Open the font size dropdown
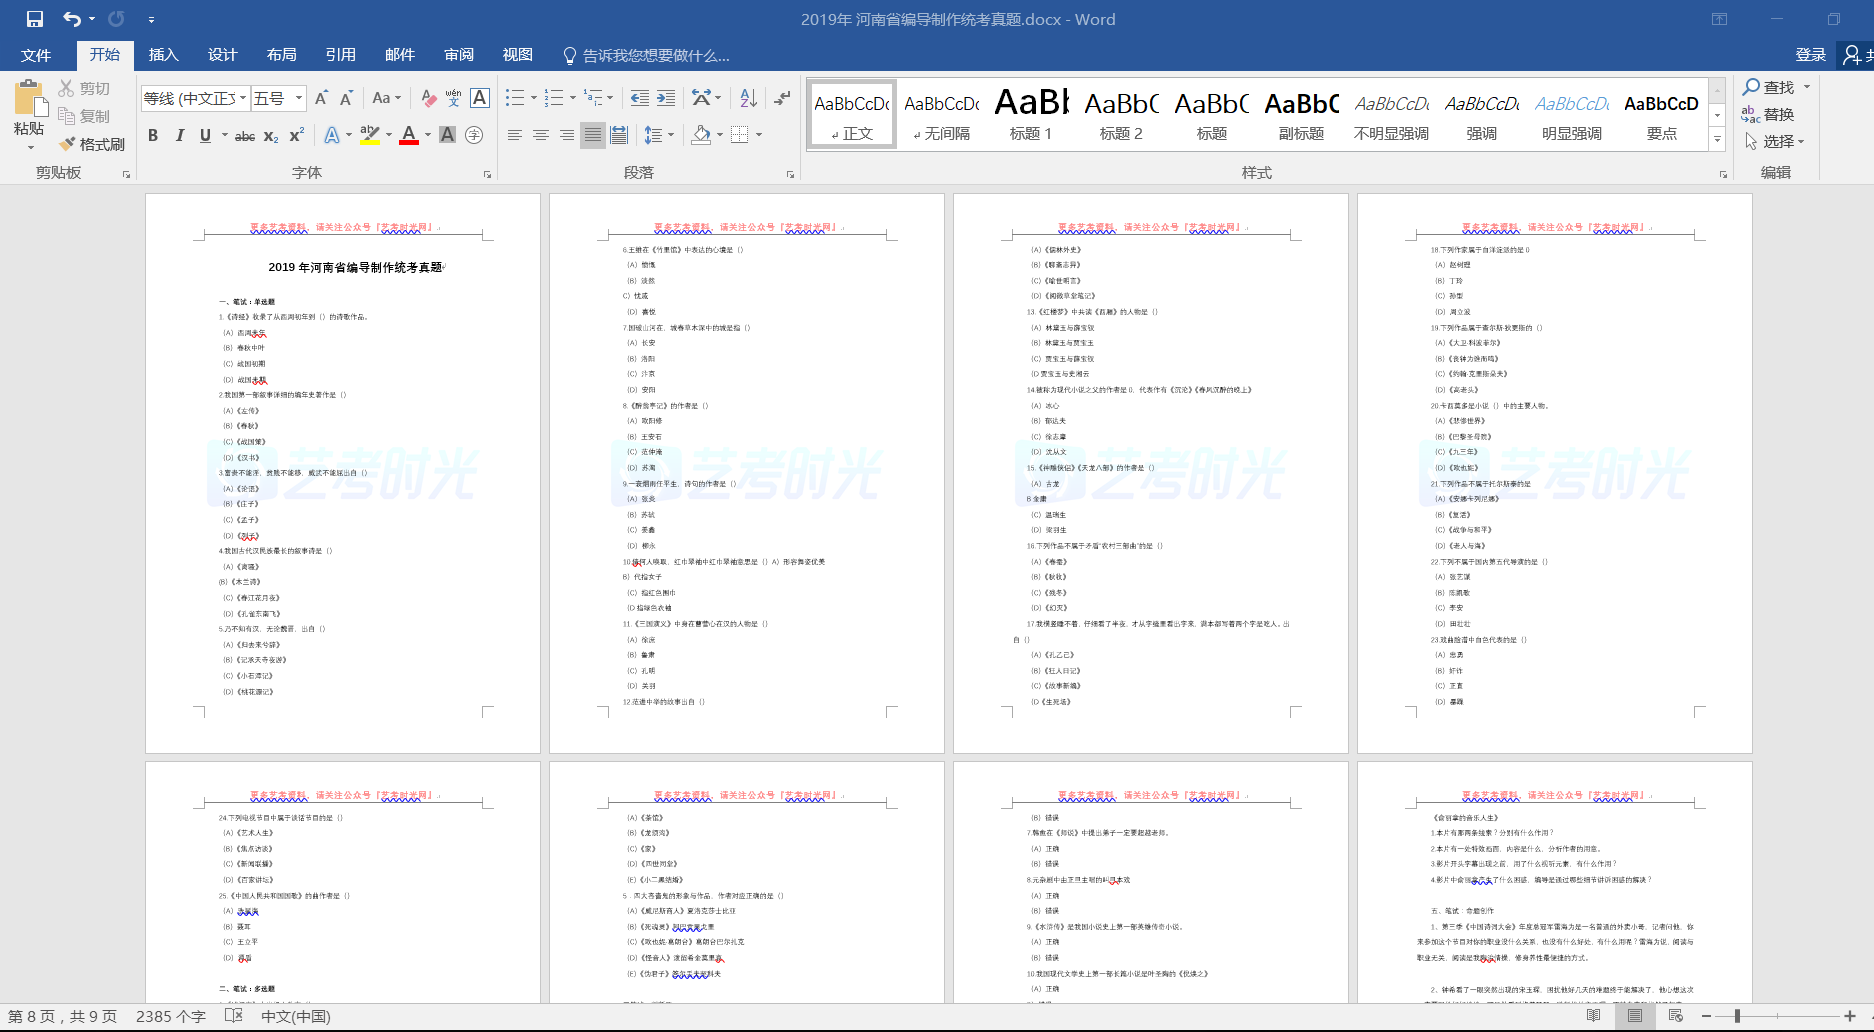The height and width of the screenshot is (1032, 1874). (299, 98)
